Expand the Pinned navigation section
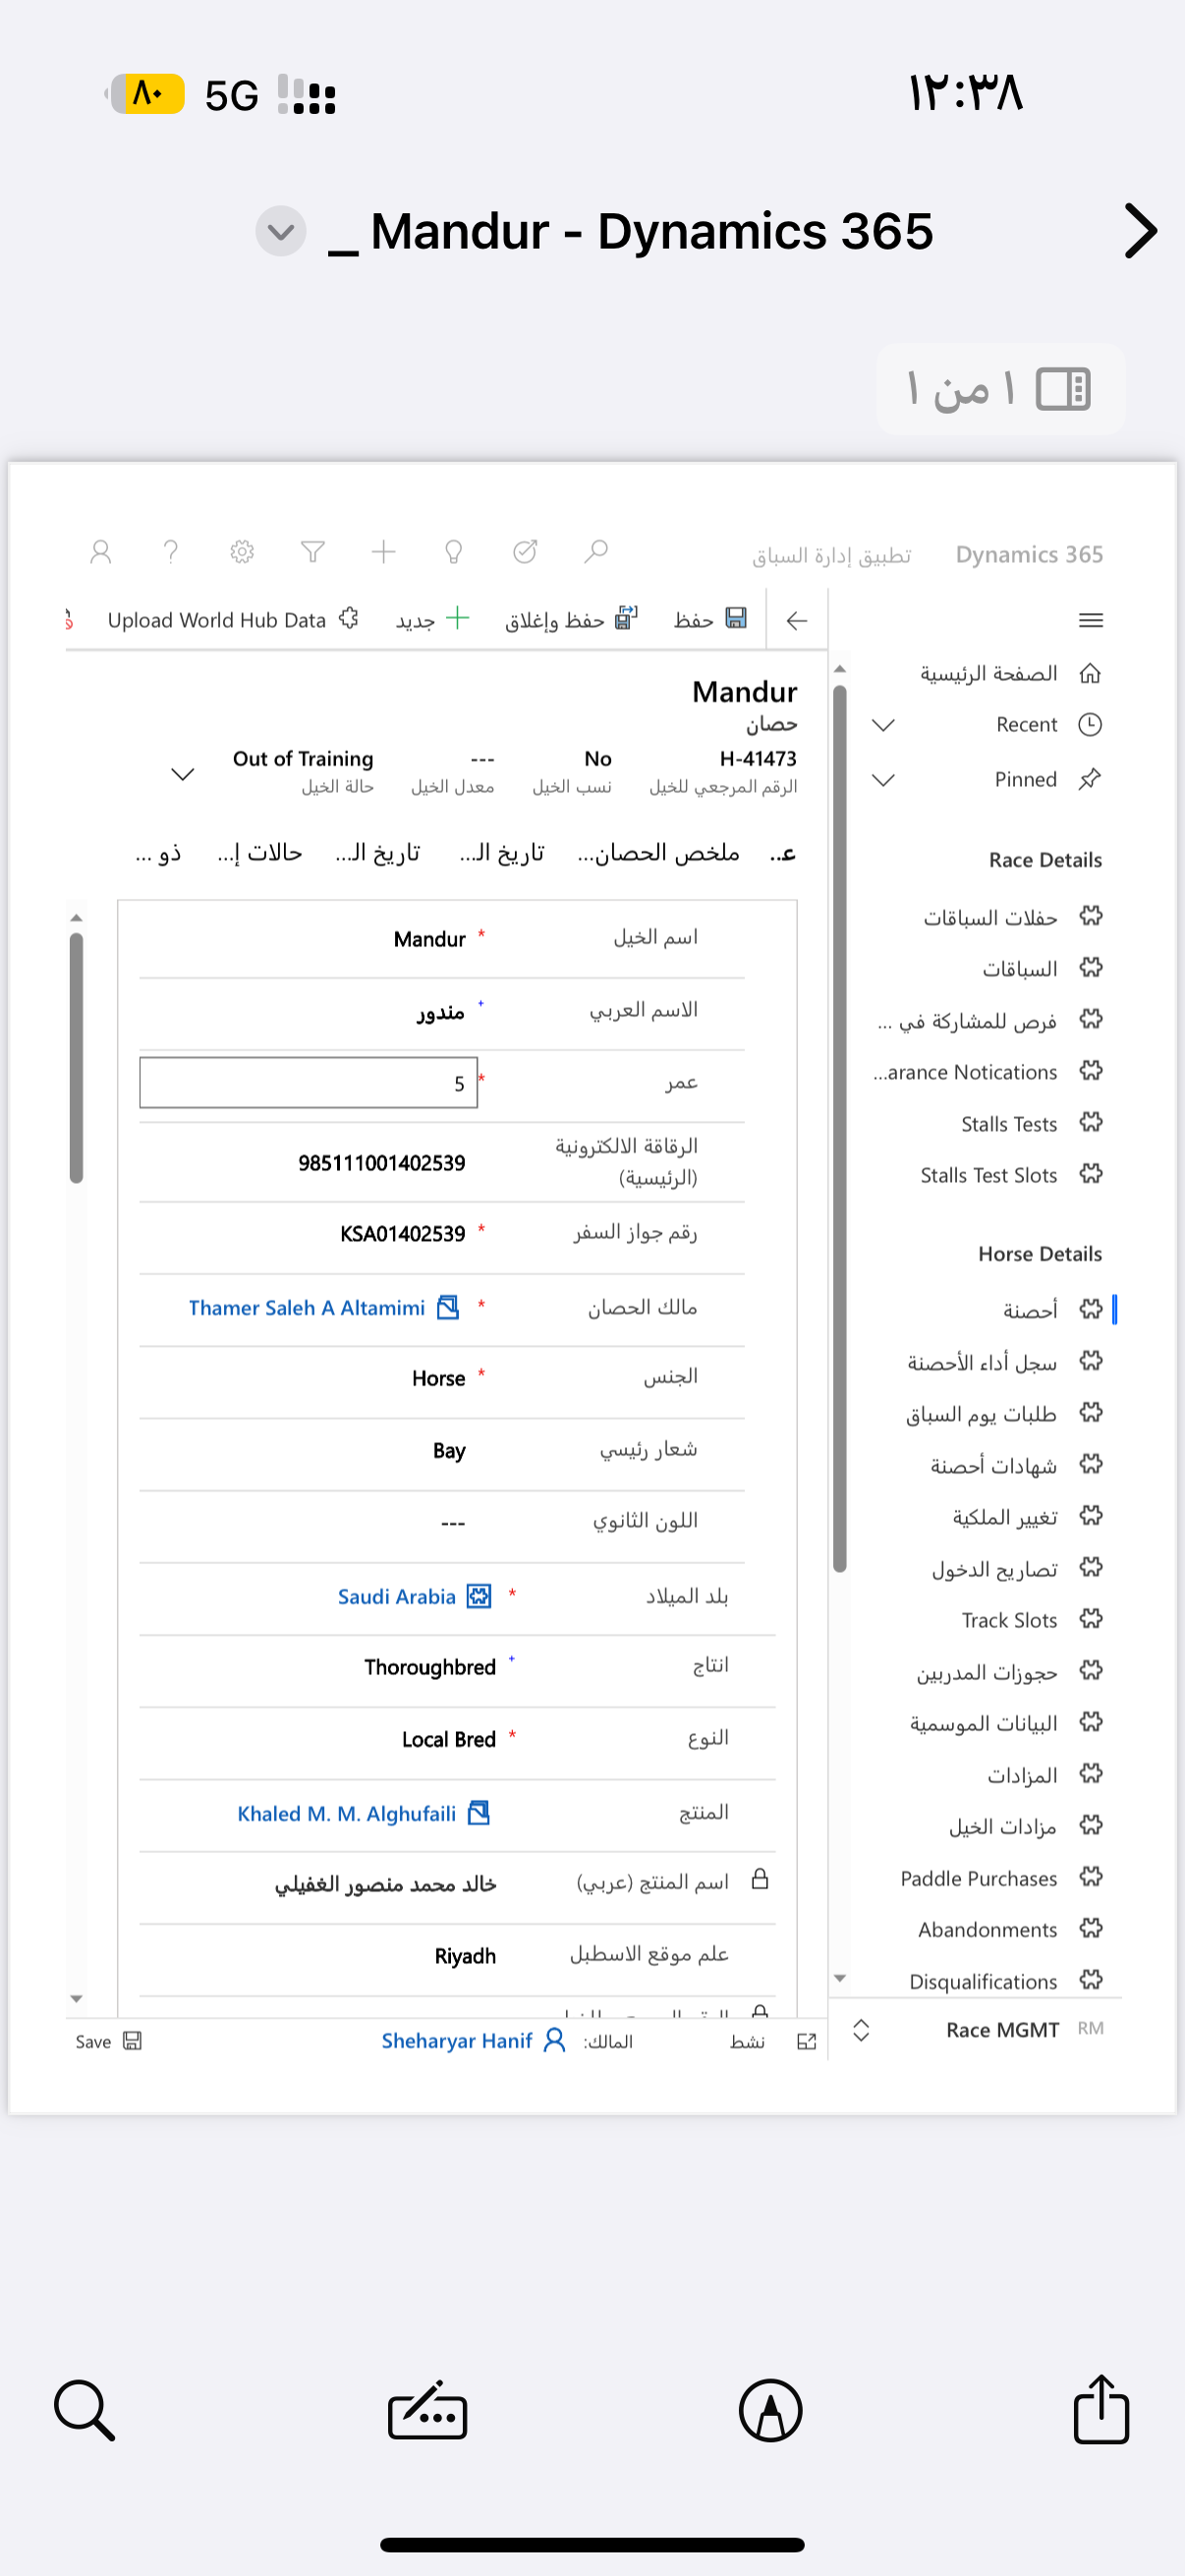The height and width of the screenshot is (2576, 1185). 883,780
